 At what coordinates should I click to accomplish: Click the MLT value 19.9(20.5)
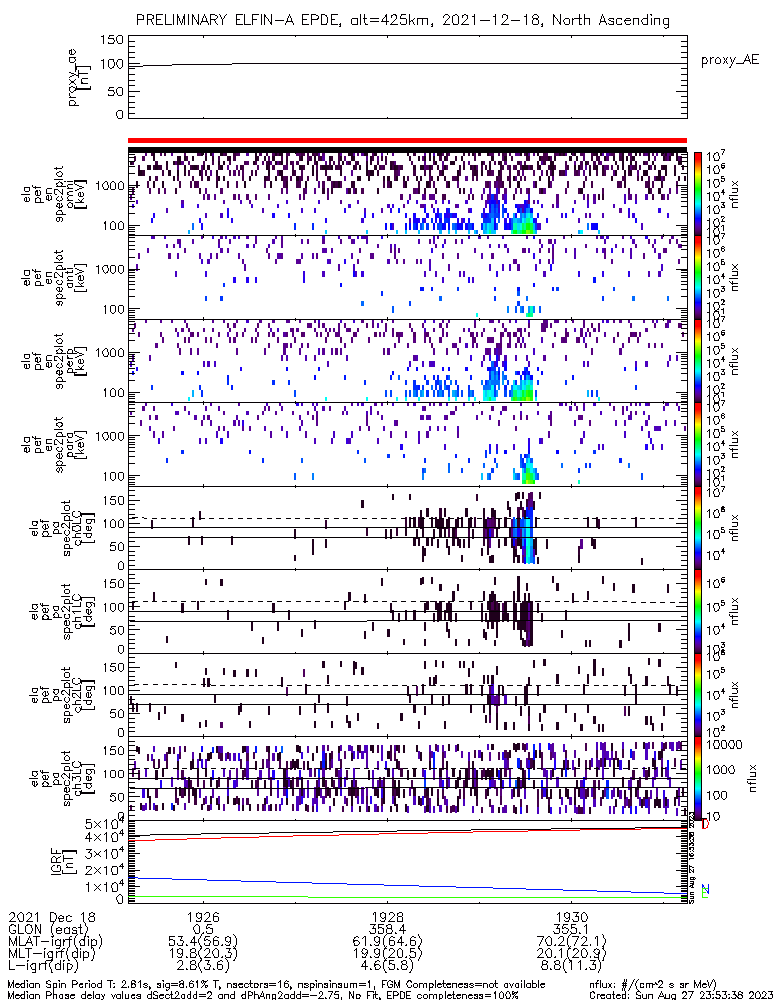tap(387, 954)
